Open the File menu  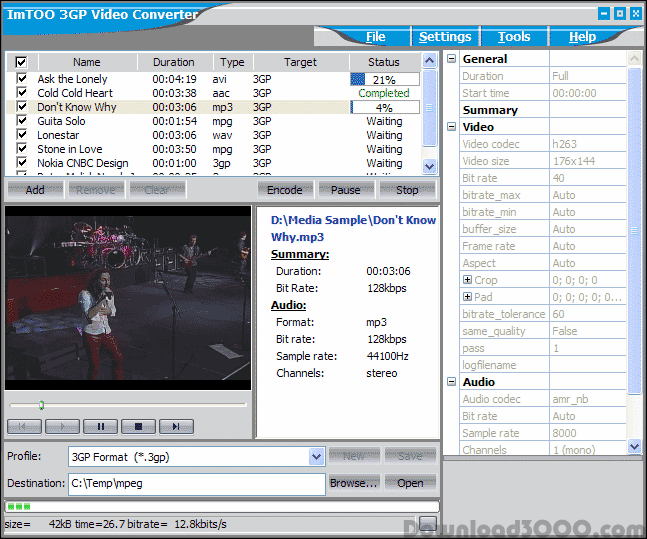pos(375,37)
